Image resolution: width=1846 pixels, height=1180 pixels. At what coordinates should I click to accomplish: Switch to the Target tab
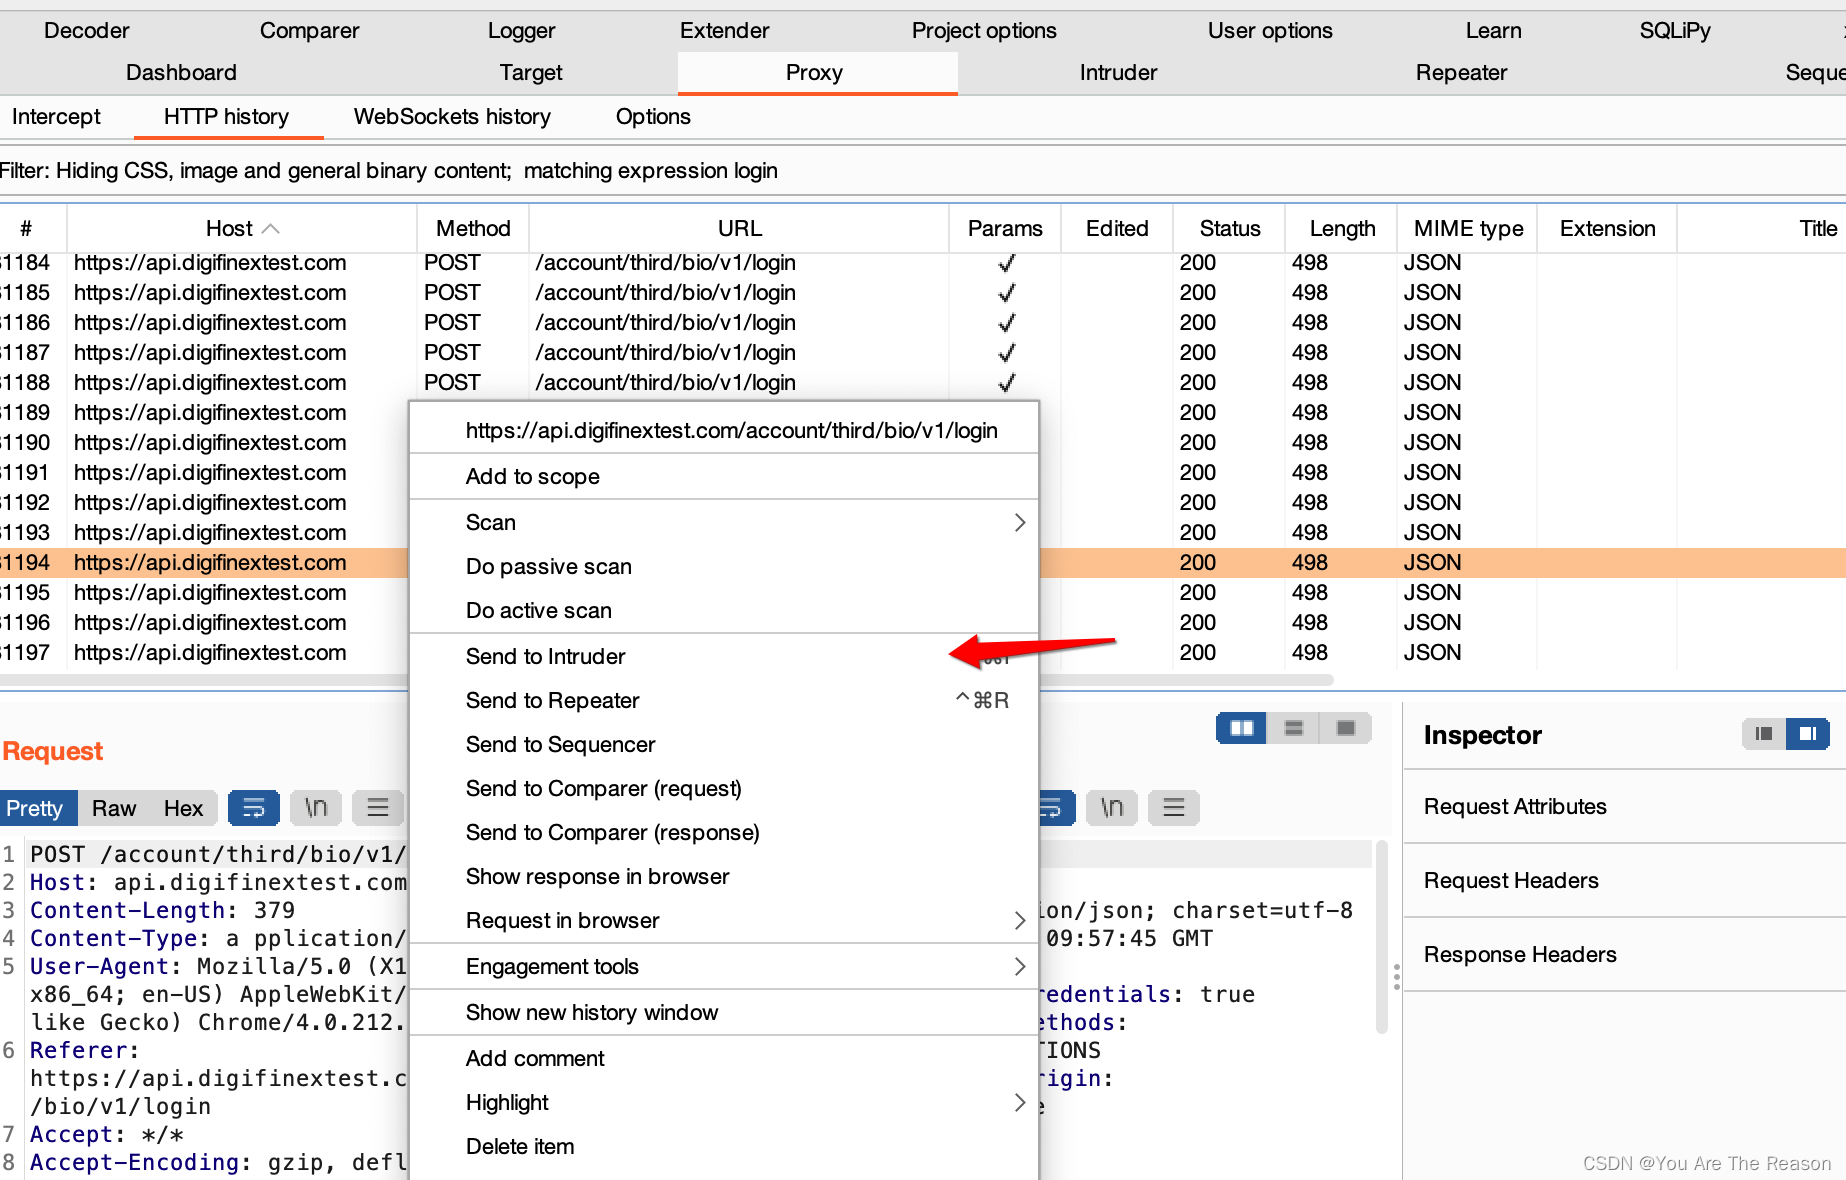[x=531, y=73]
